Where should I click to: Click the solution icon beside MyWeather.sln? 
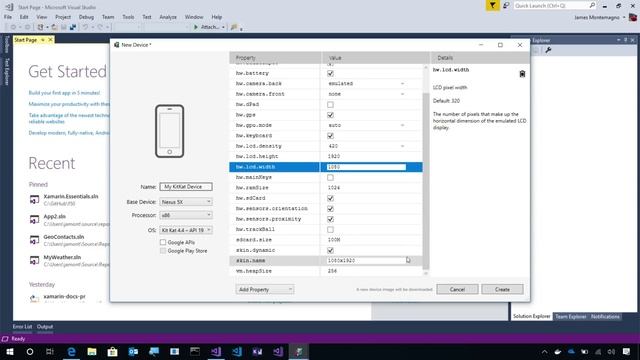point(34,260)
